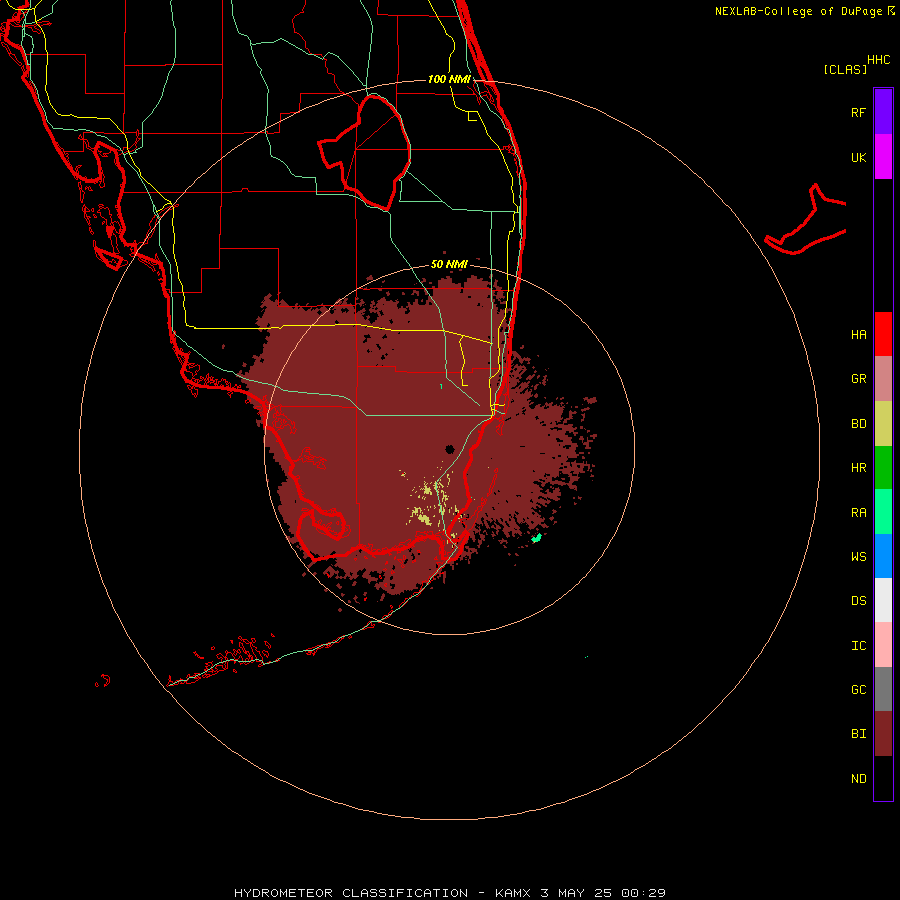Click the BI dark red legend swatch
The image size is (900, 900).
coord(883,734)
